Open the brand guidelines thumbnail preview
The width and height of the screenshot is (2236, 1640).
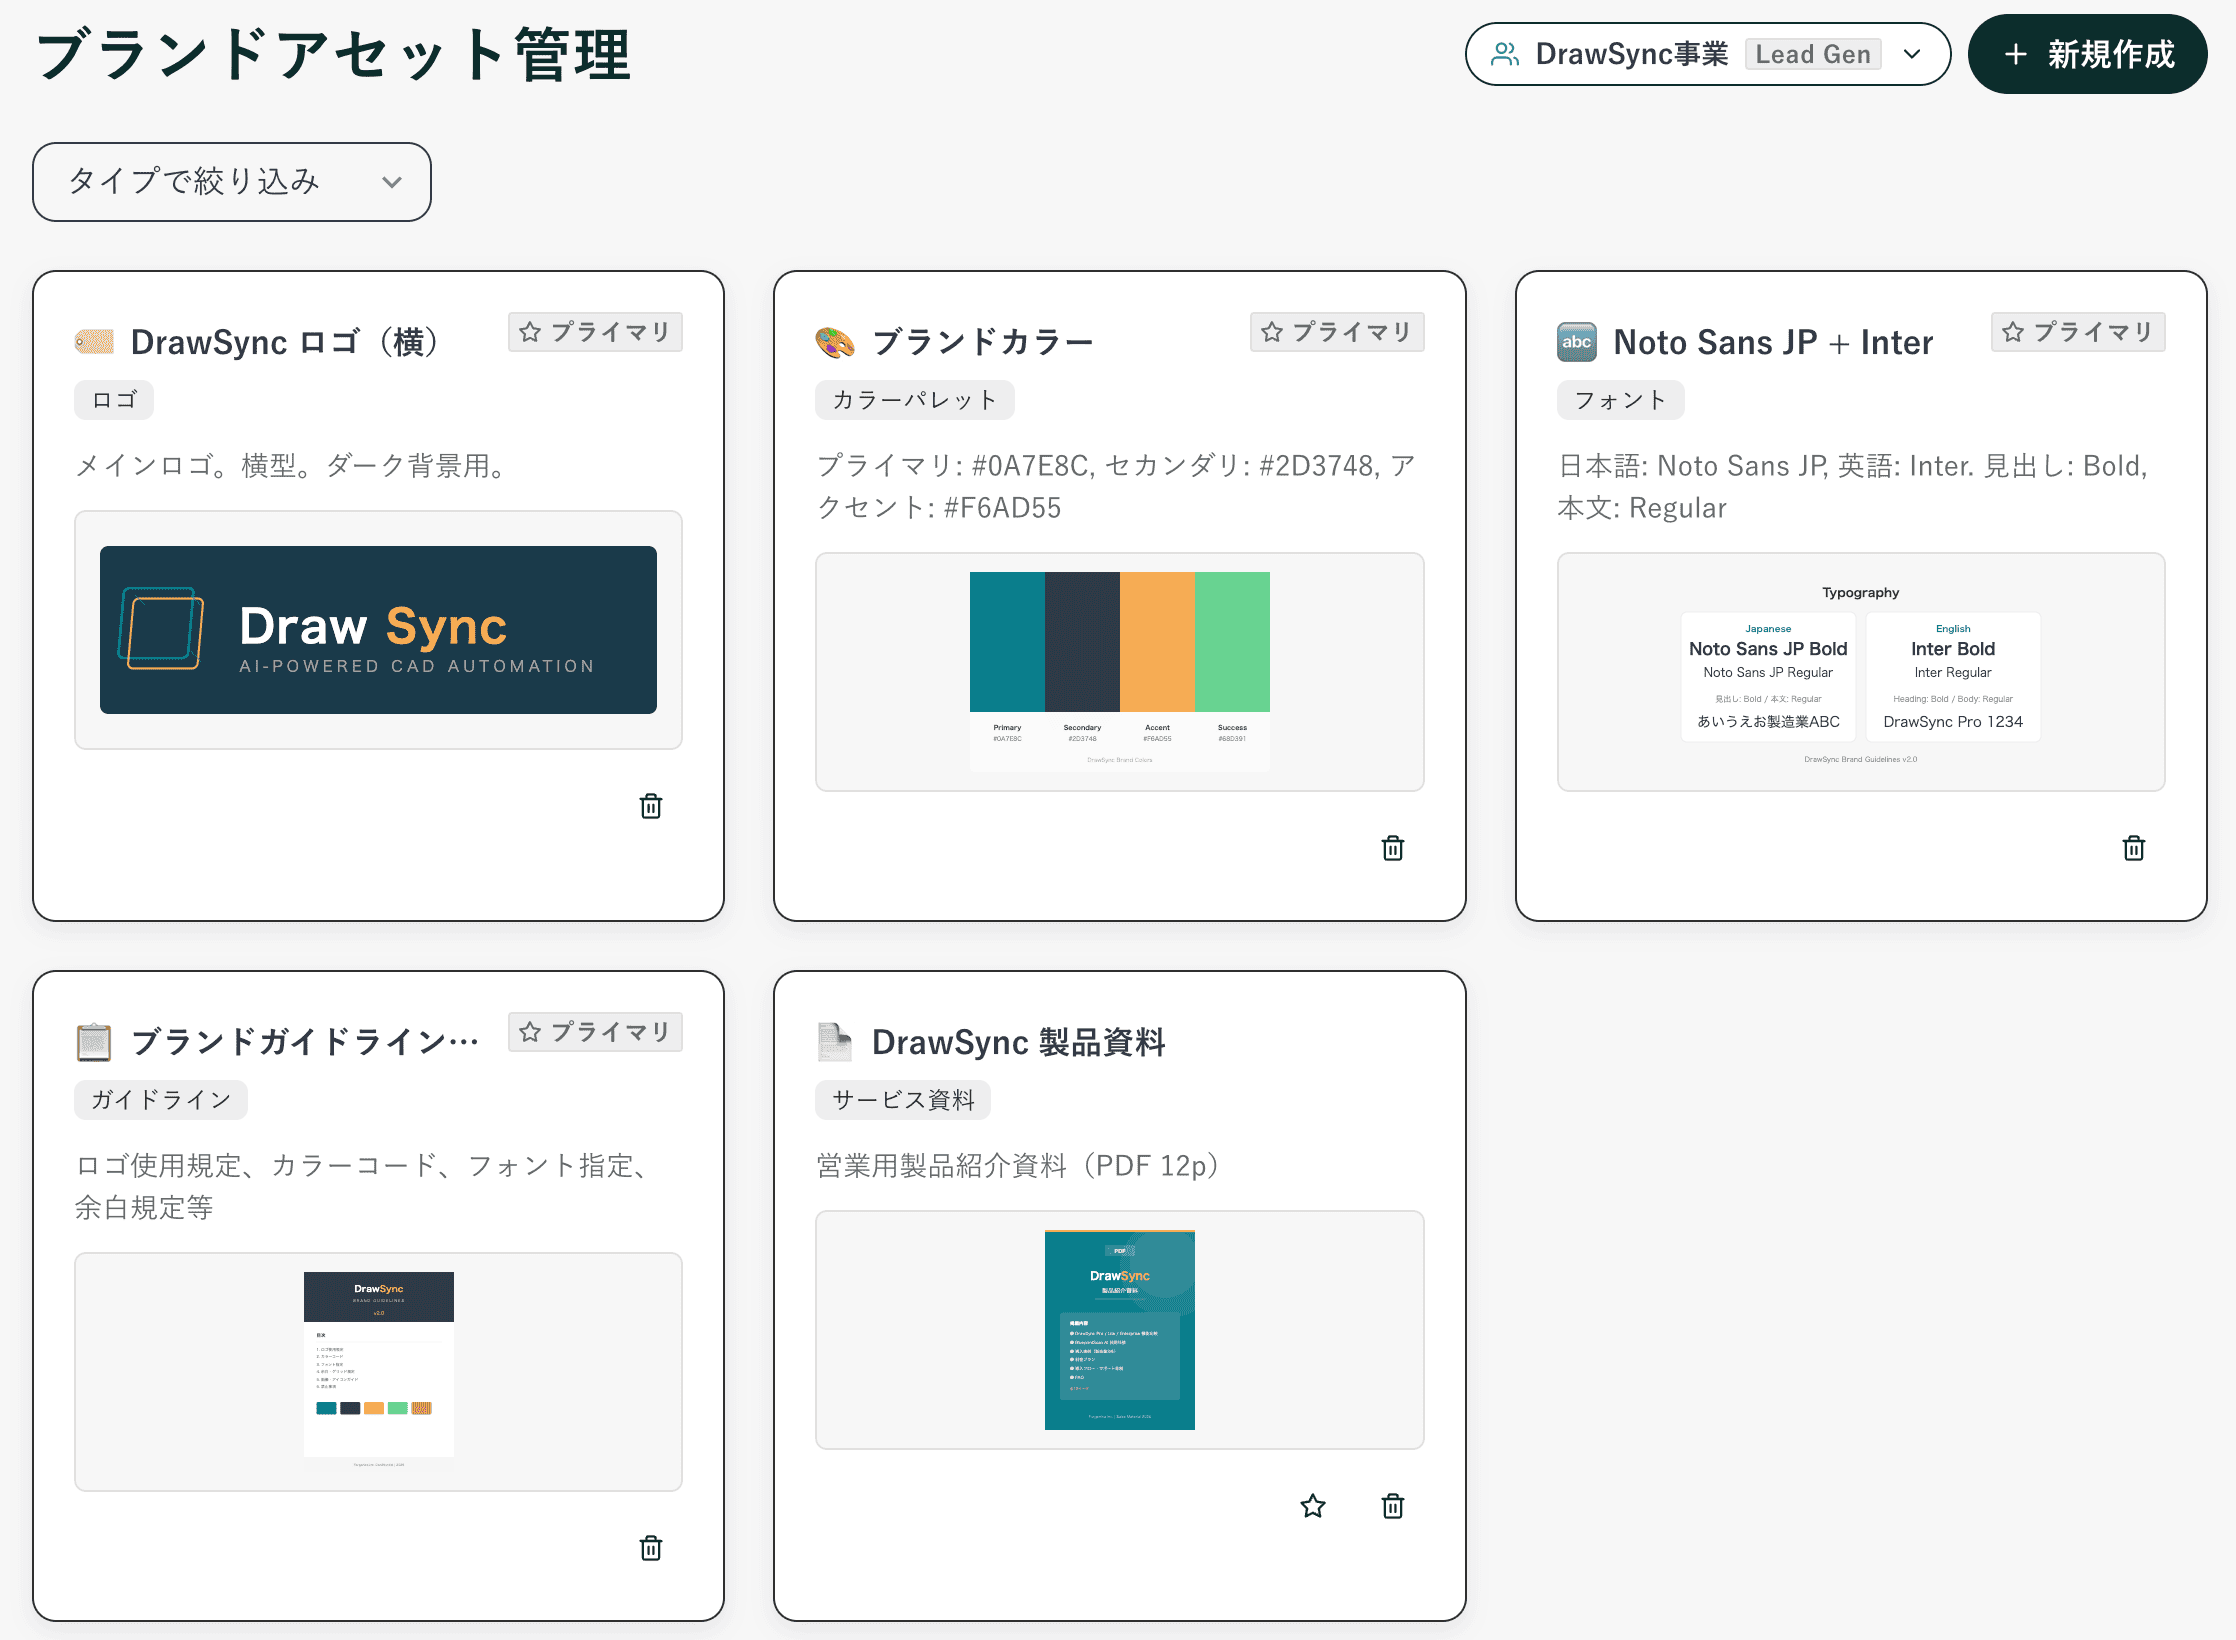(377, 1370)
